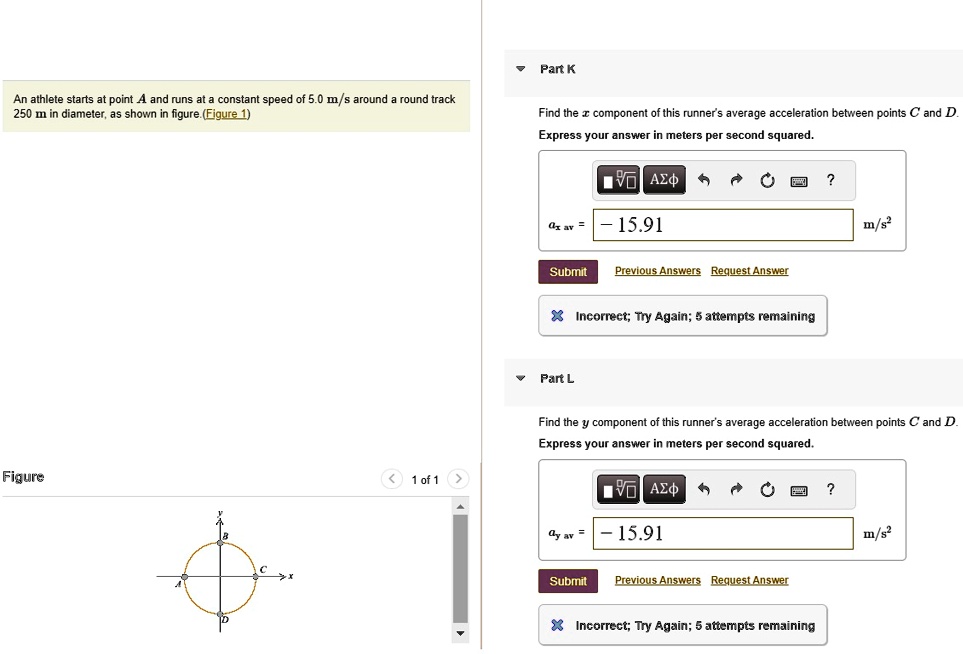Screen dimensions: 963x654
Task: Open the next figure with the right arrow
Action: click(458, 479)
